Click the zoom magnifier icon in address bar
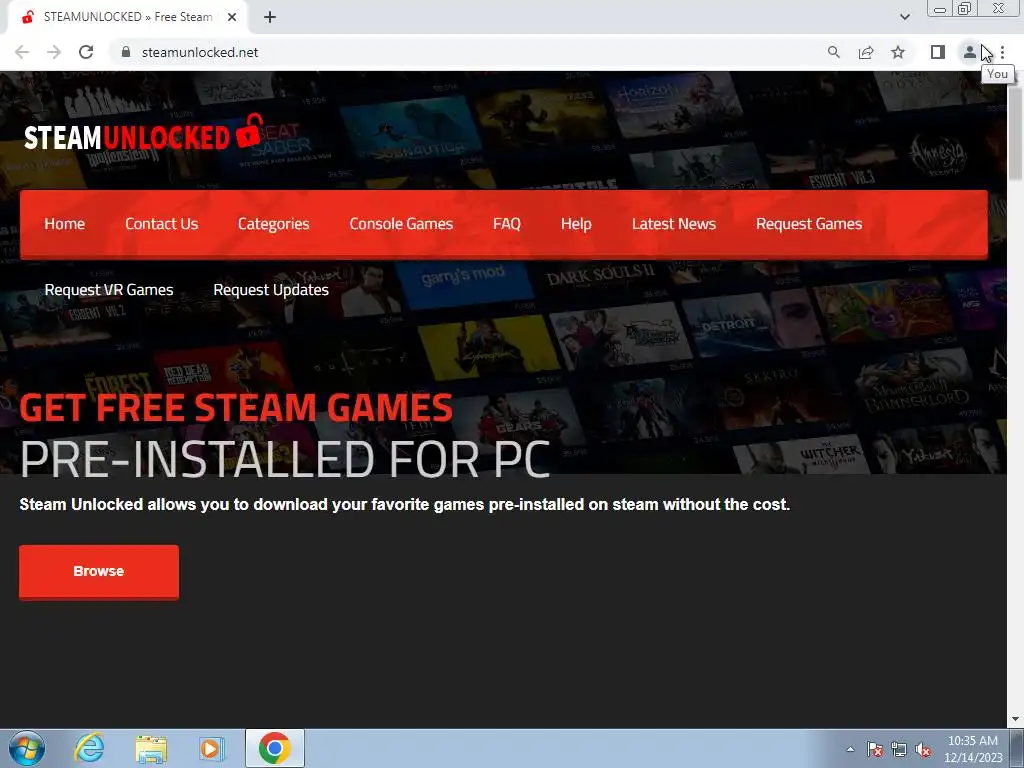This screenshot has width=1024, height=768. 833,52
